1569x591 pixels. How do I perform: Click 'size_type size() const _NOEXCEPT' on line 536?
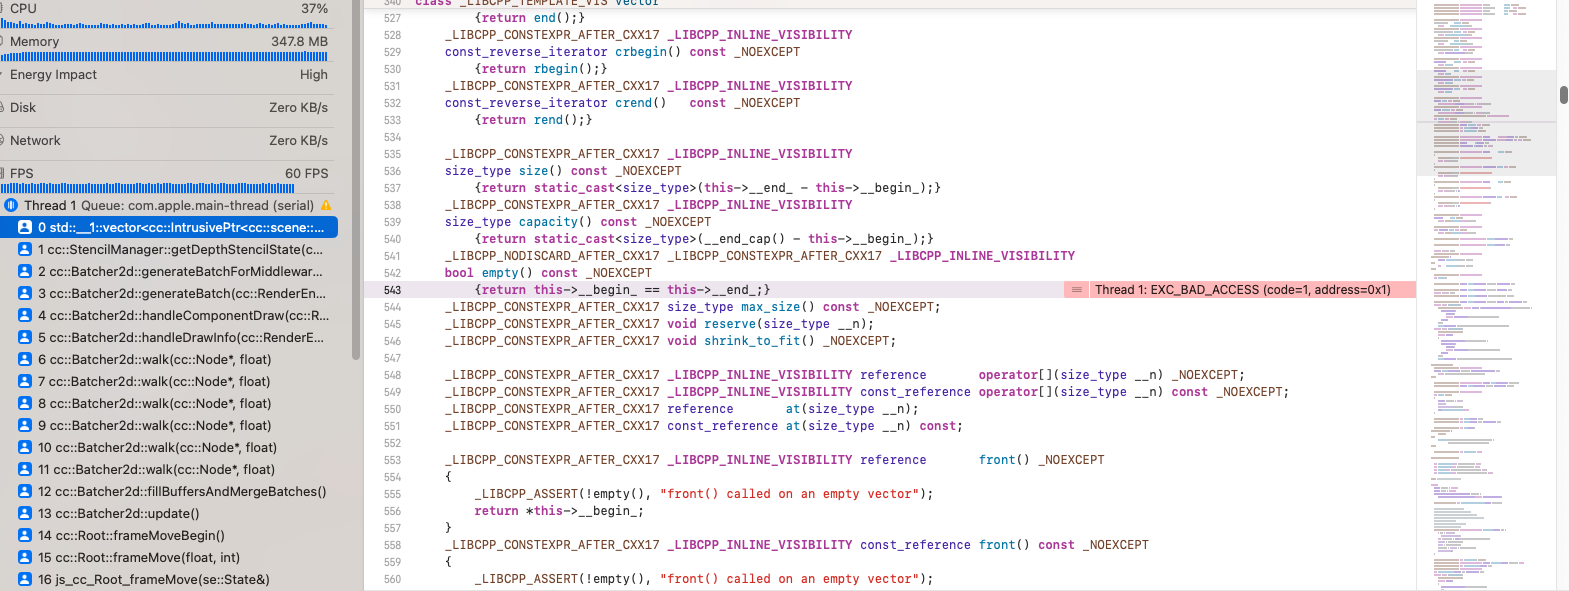click(563, 171)
